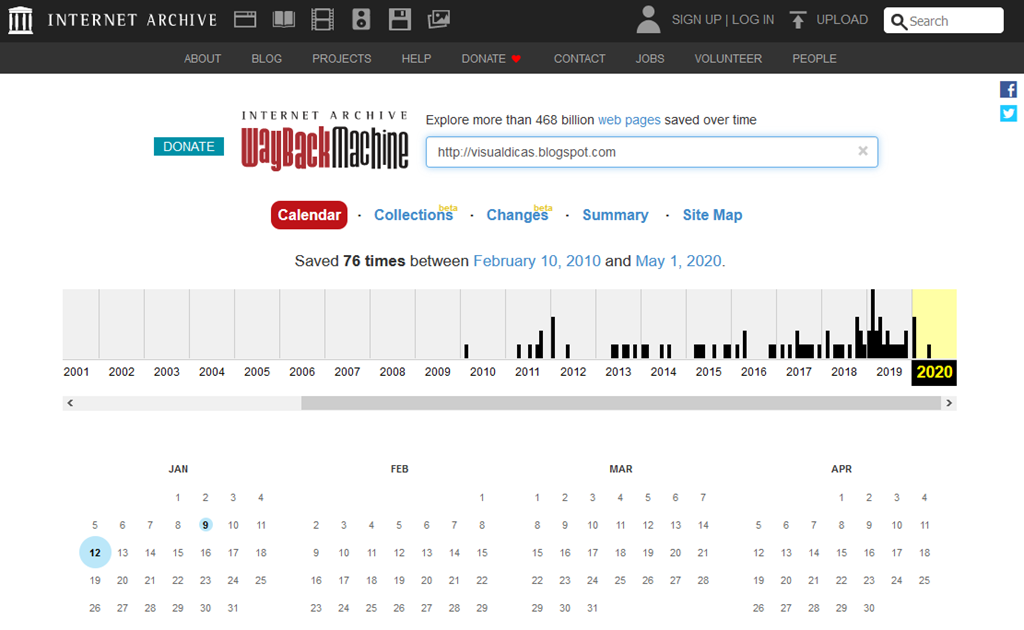Share on Twitter icon
Screen dimensions: 1024x630
point(1008,114)
